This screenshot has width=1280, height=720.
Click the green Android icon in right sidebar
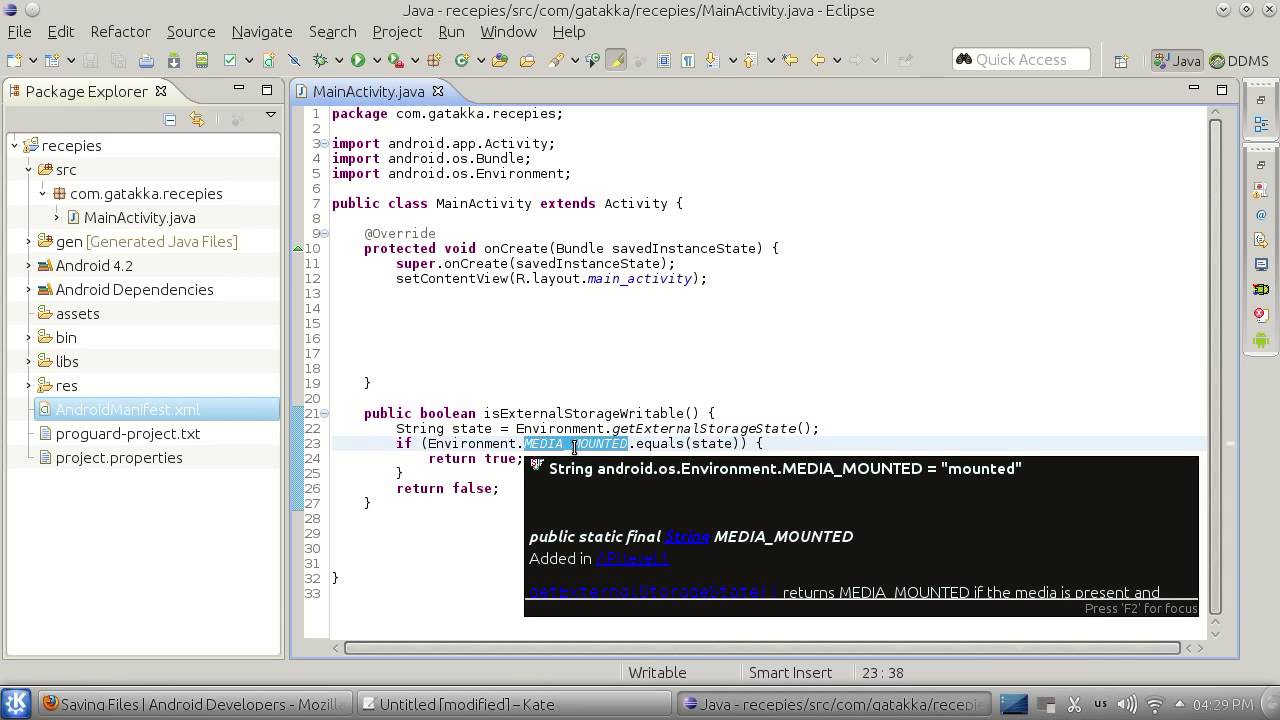pos(1261,340)
